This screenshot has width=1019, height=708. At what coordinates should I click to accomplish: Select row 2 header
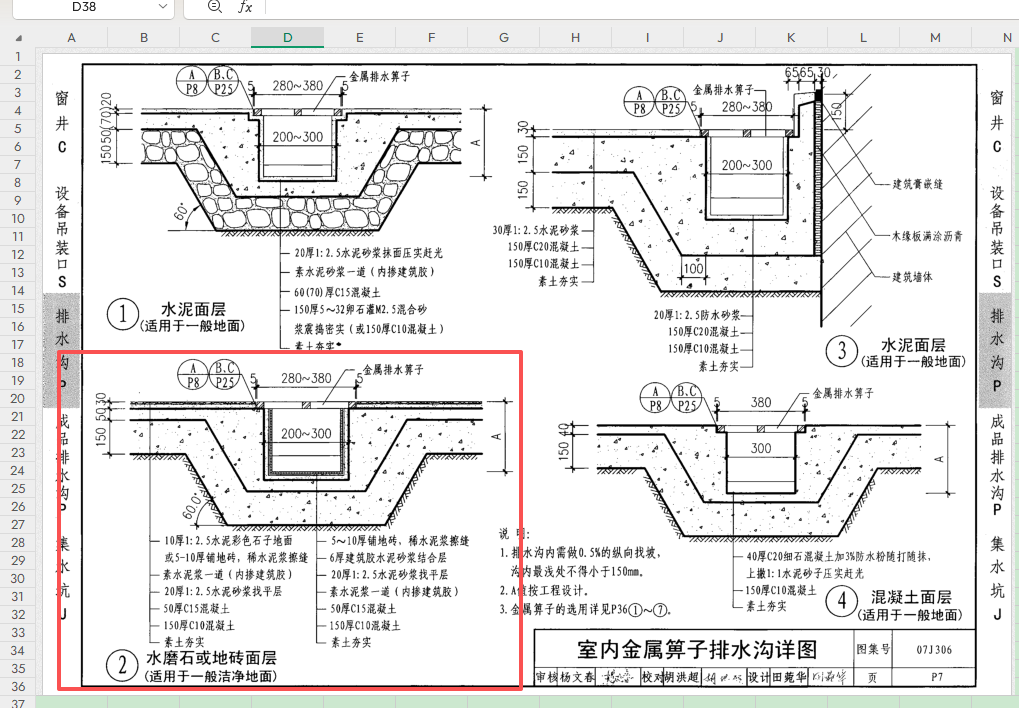[18, 75]
